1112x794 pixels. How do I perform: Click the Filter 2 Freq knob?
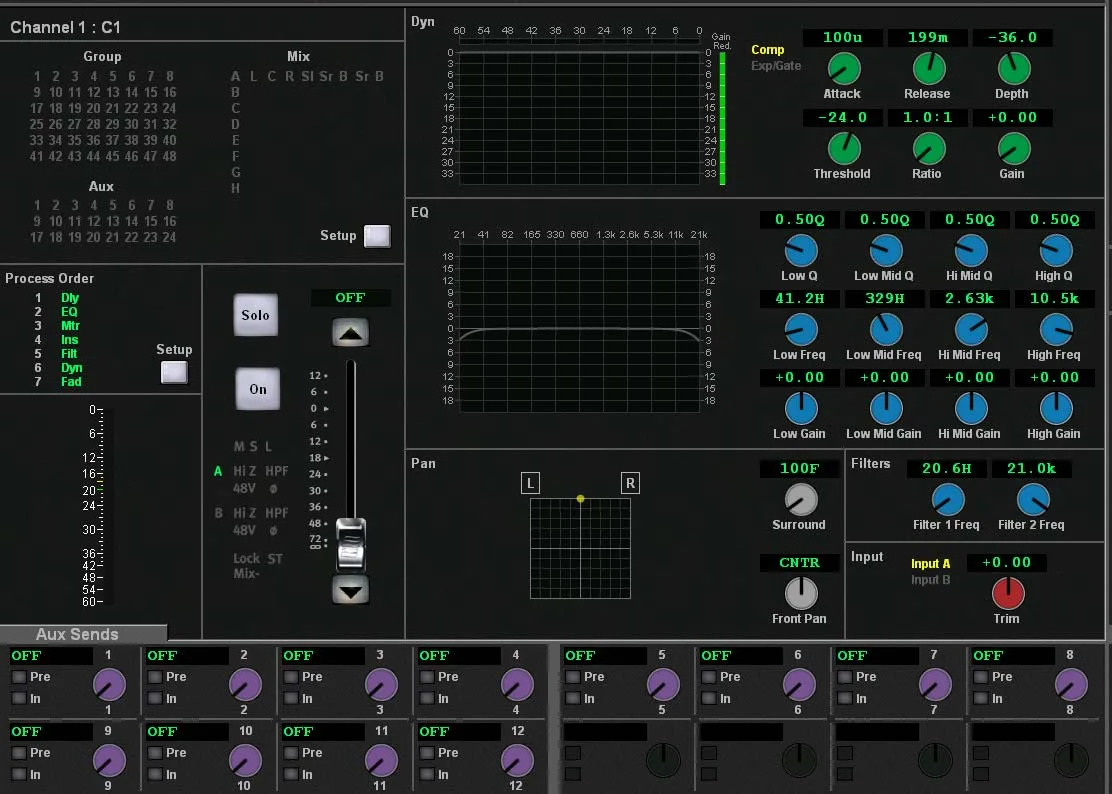(x=1033, y=500)
